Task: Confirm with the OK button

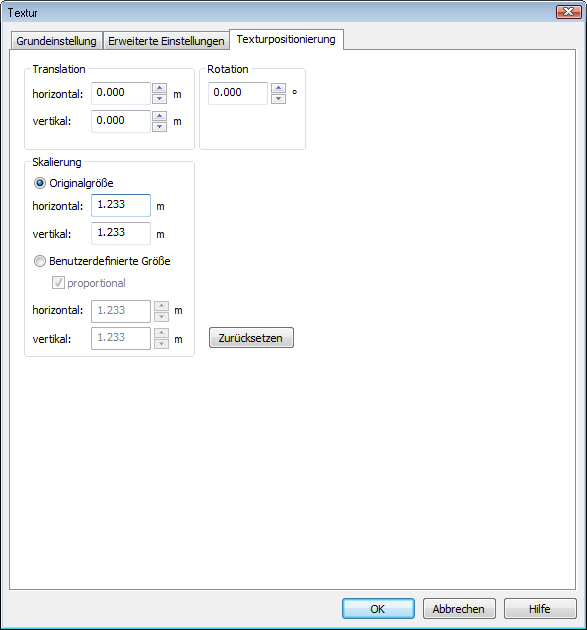Action: [x=378, y=609]
